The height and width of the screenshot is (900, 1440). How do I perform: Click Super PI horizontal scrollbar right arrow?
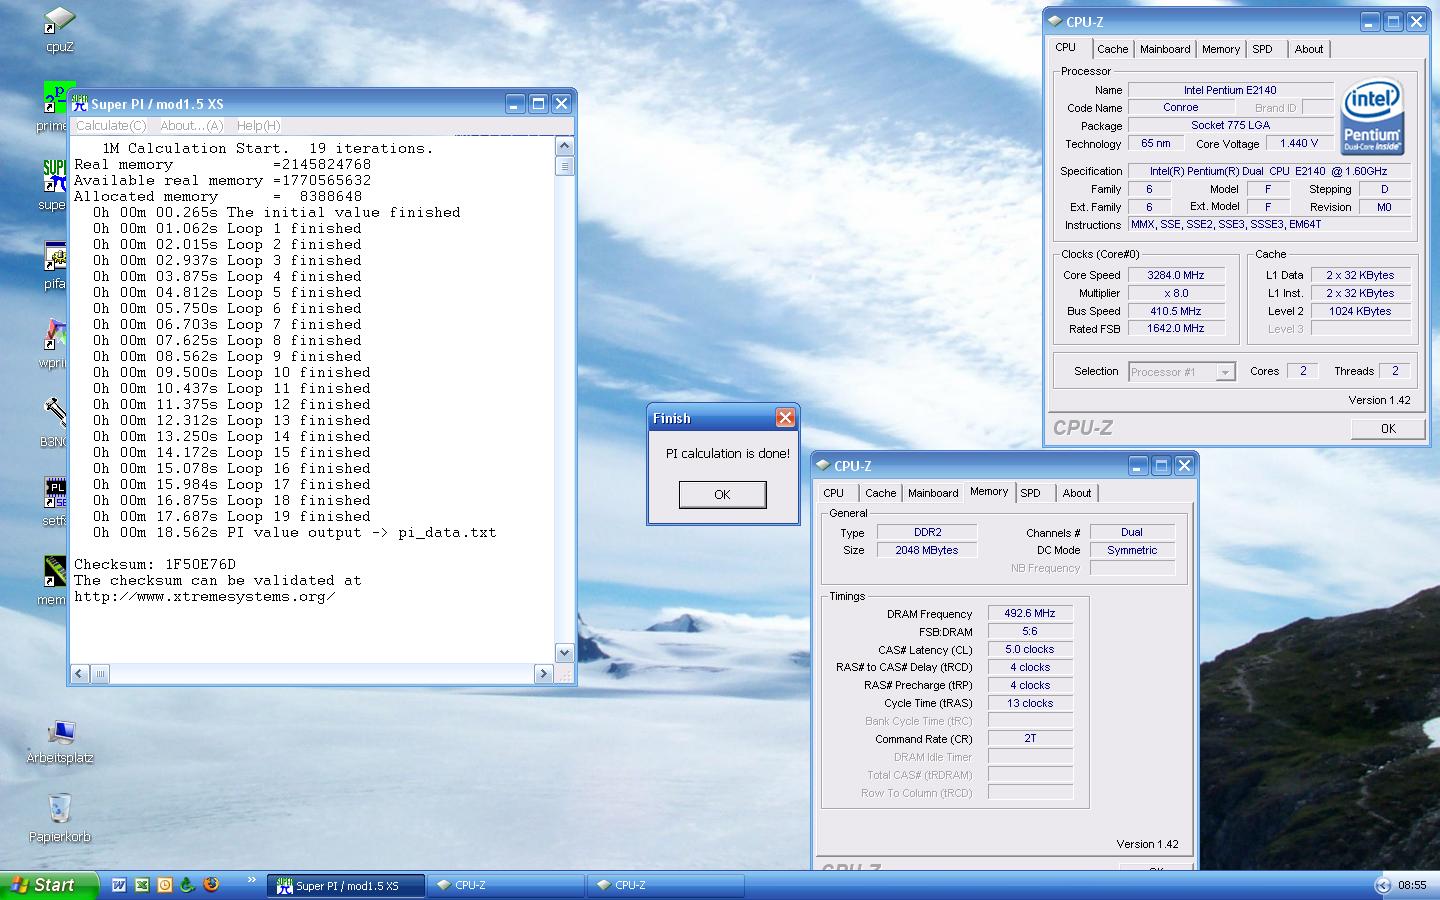544,674
